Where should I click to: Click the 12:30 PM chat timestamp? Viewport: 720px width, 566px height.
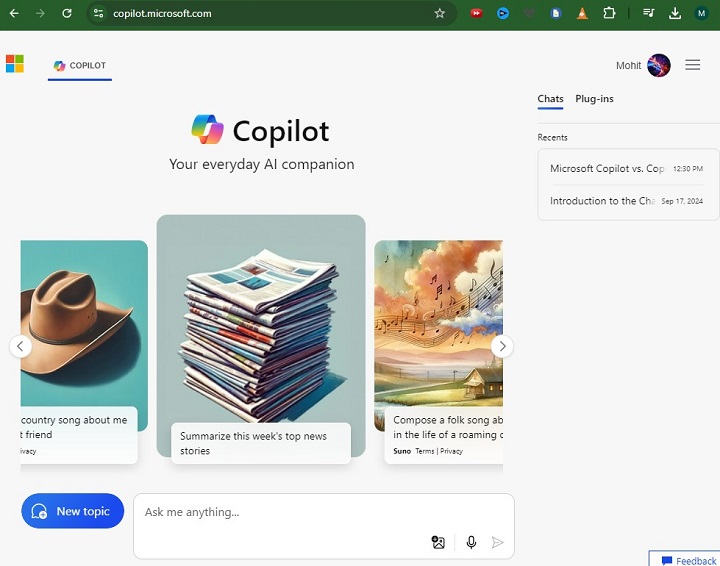tap(688, 169)
